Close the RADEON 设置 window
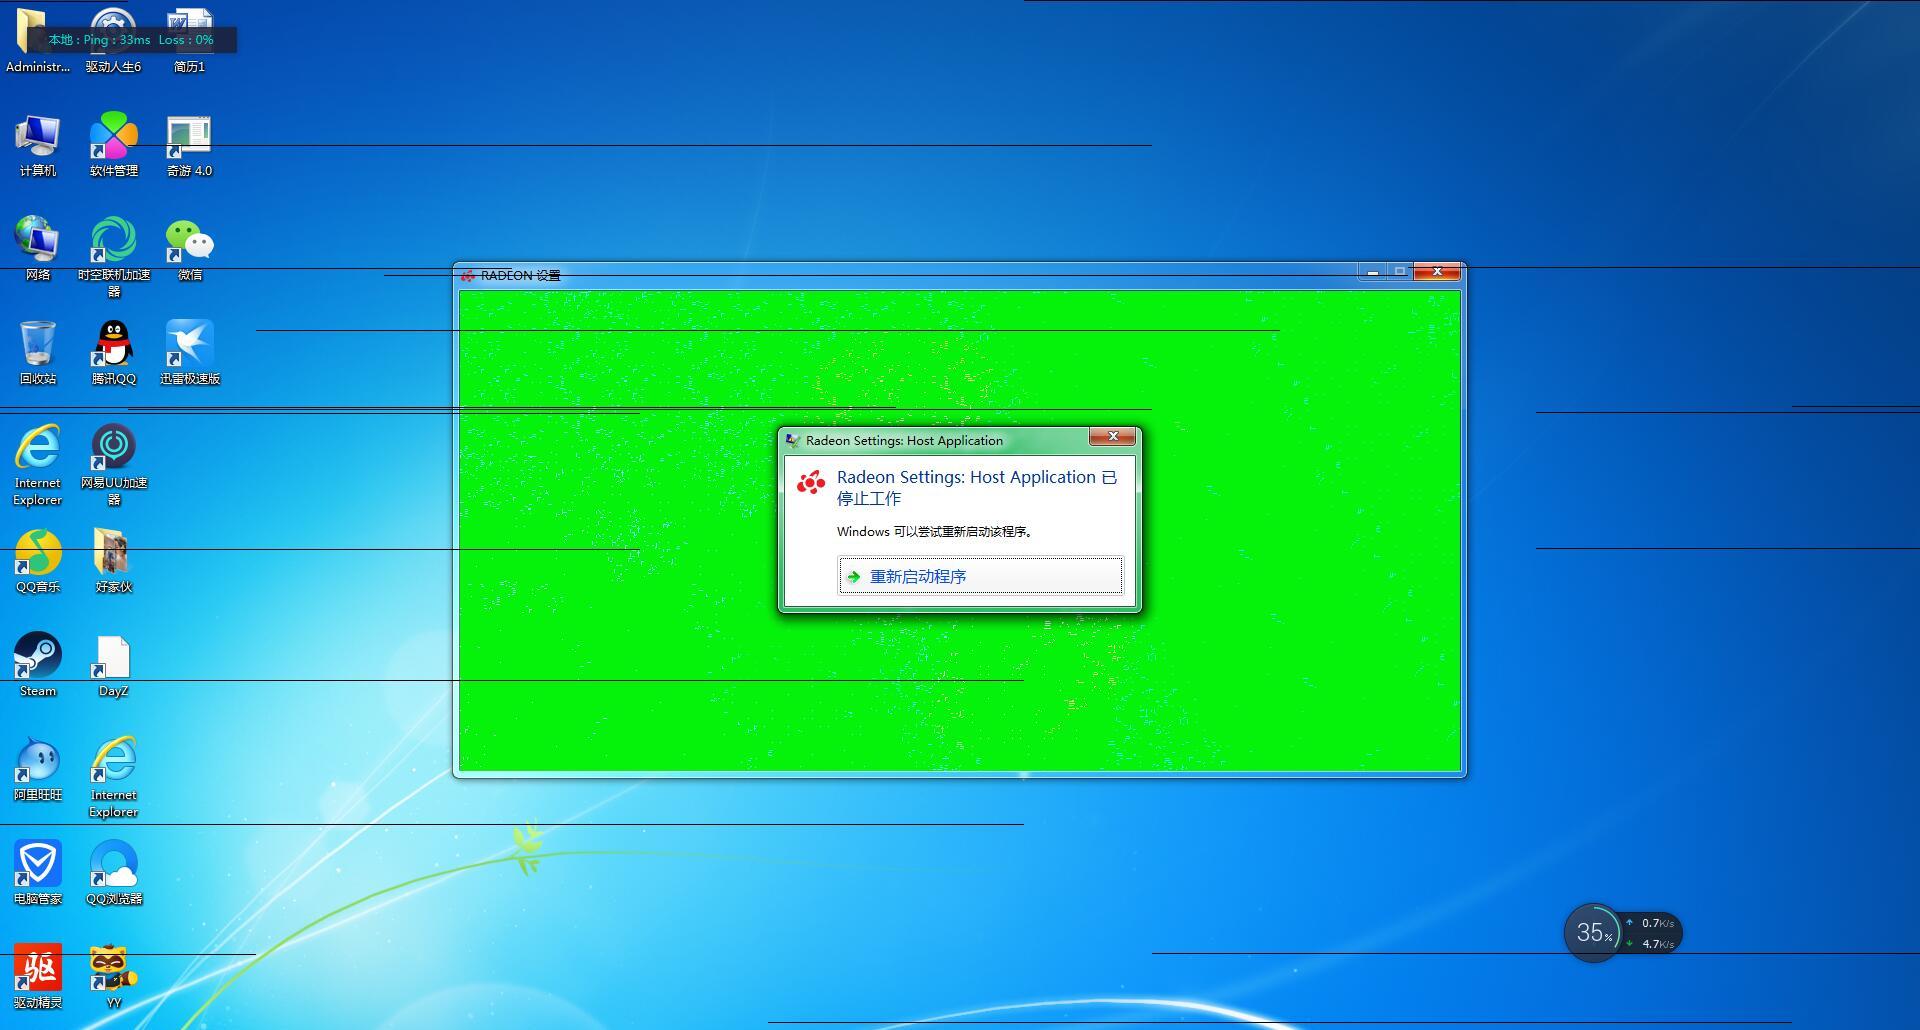Screen dimensions: 1920x1030 click(x=1437, y=271)
